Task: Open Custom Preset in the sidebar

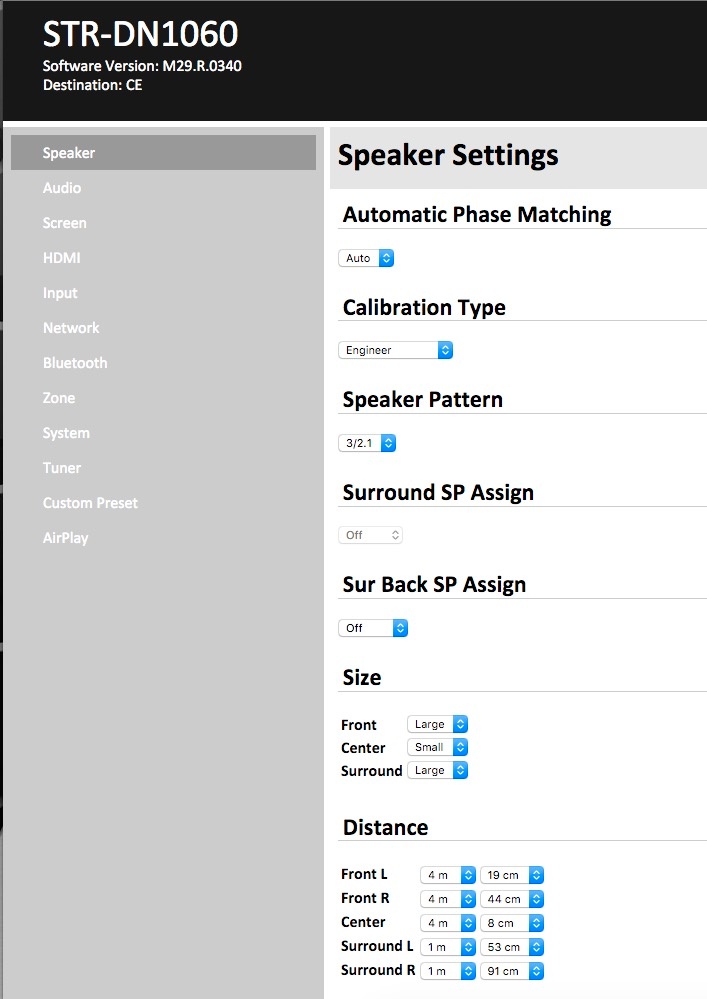Action: 90,503
